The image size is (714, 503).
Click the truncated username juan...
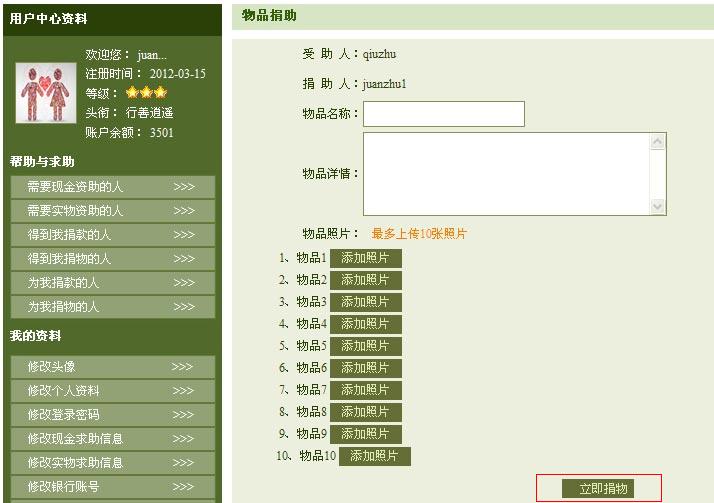point(152,55)
